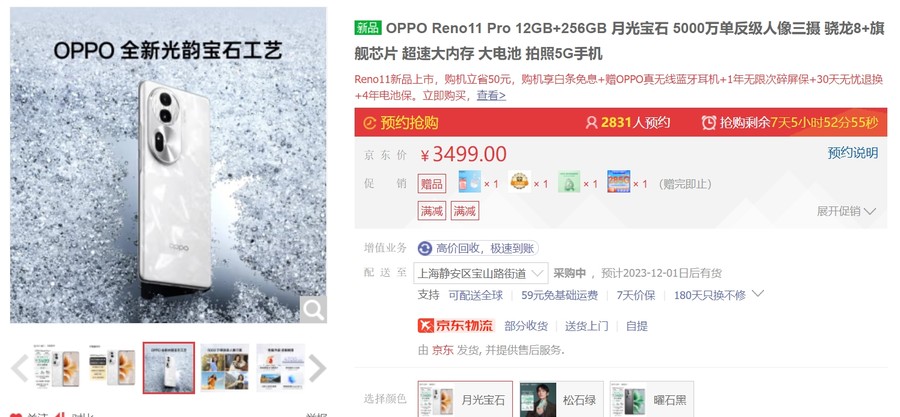Select the fourth thumbnail with portrait photos
This screenshot has height=417, width=900.
tap(225, 368)
